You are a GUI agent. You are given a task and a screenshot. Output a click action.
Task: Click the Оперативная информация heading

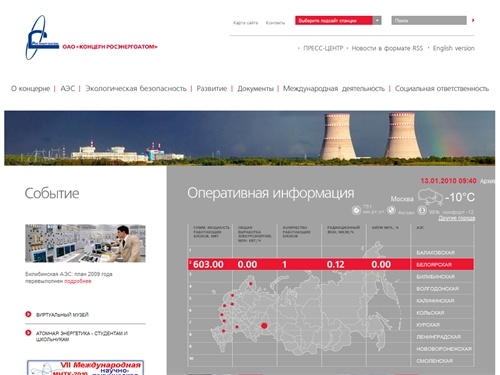pyautogui.click(x=271, y=193)
